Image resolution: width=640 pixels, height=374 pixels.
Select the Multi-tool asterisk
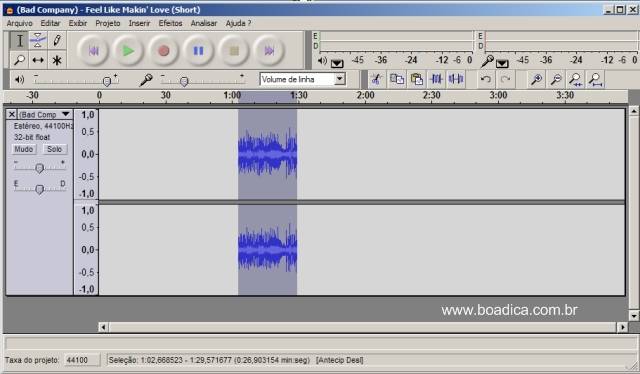coord(57,60)
